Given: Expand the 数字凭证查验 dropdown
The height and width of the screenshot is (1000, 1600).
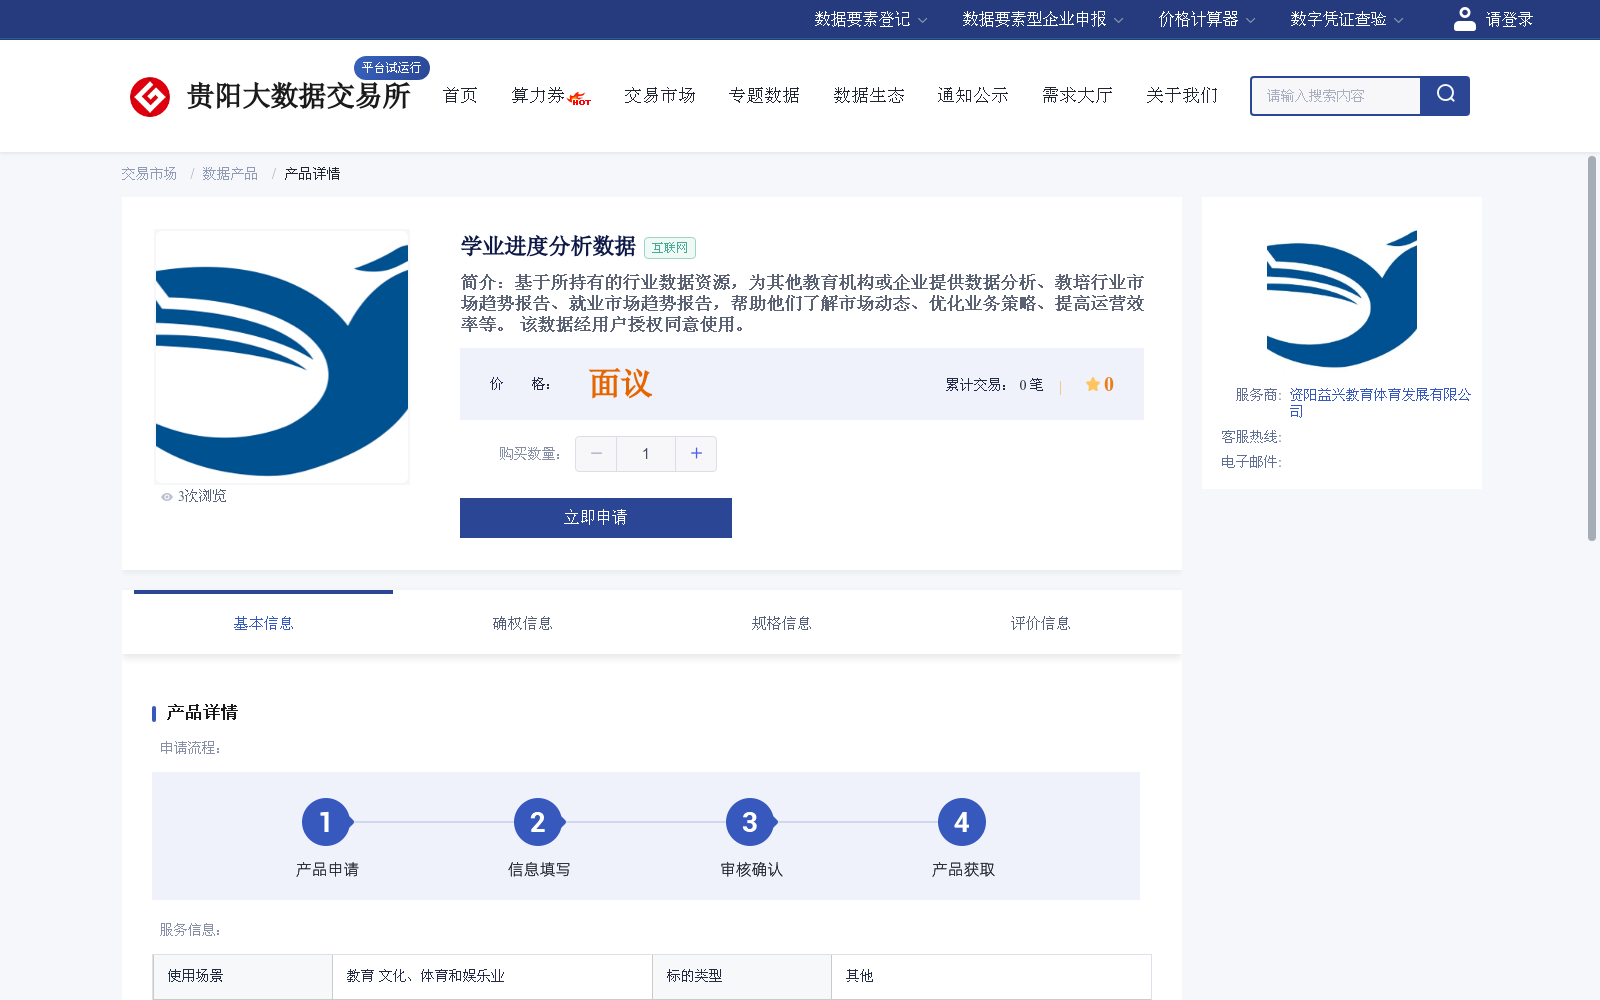Looking at the screenshot, I should coord(1347,19).
